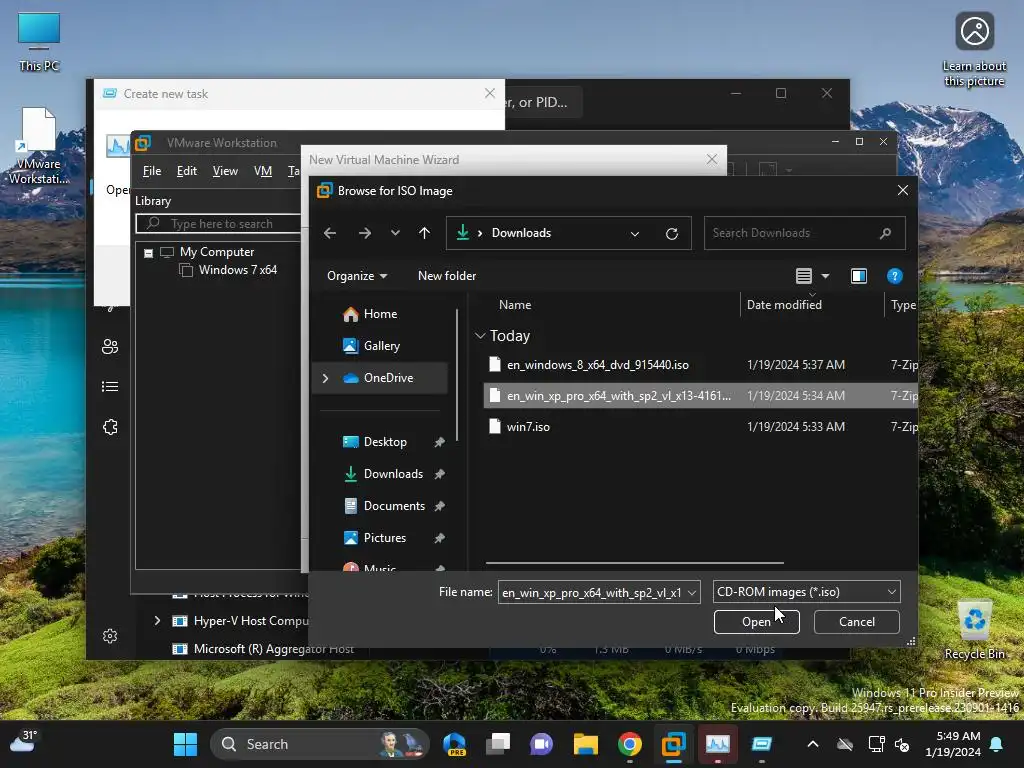Refresh the Downloads folder
Image resolution: width=1024 pixels, height=768 pixels.
[671, 233]
